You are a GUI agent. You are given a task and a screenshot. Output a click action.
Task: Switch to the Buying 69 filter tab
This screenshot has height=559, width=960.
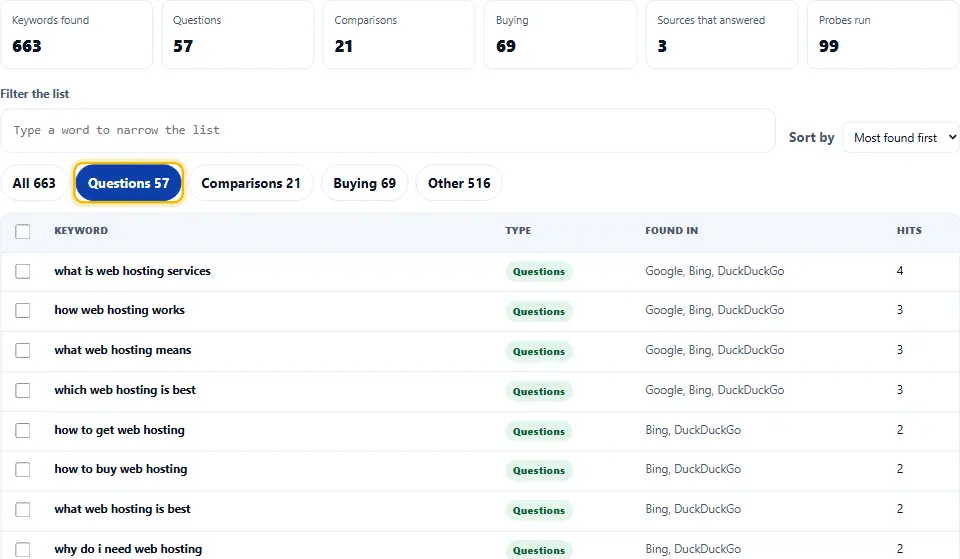(364, 183)
